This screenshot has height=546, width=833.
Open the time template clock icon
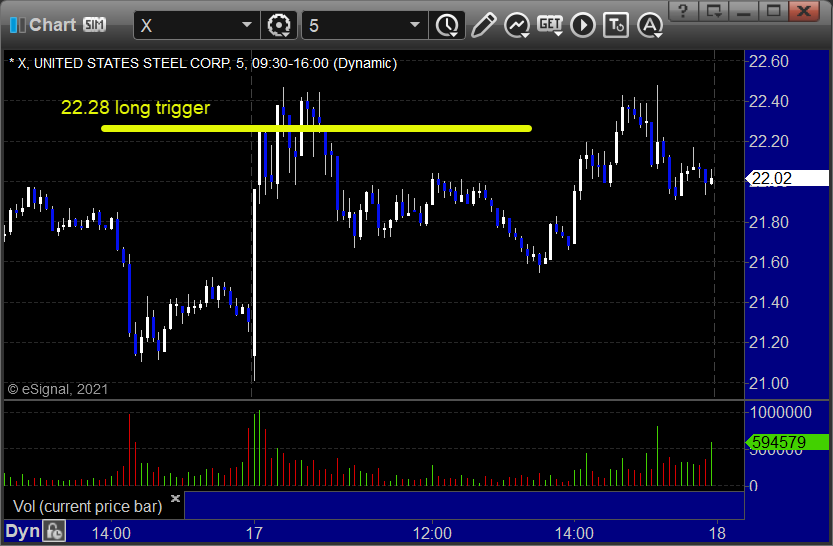click(447, 25)
